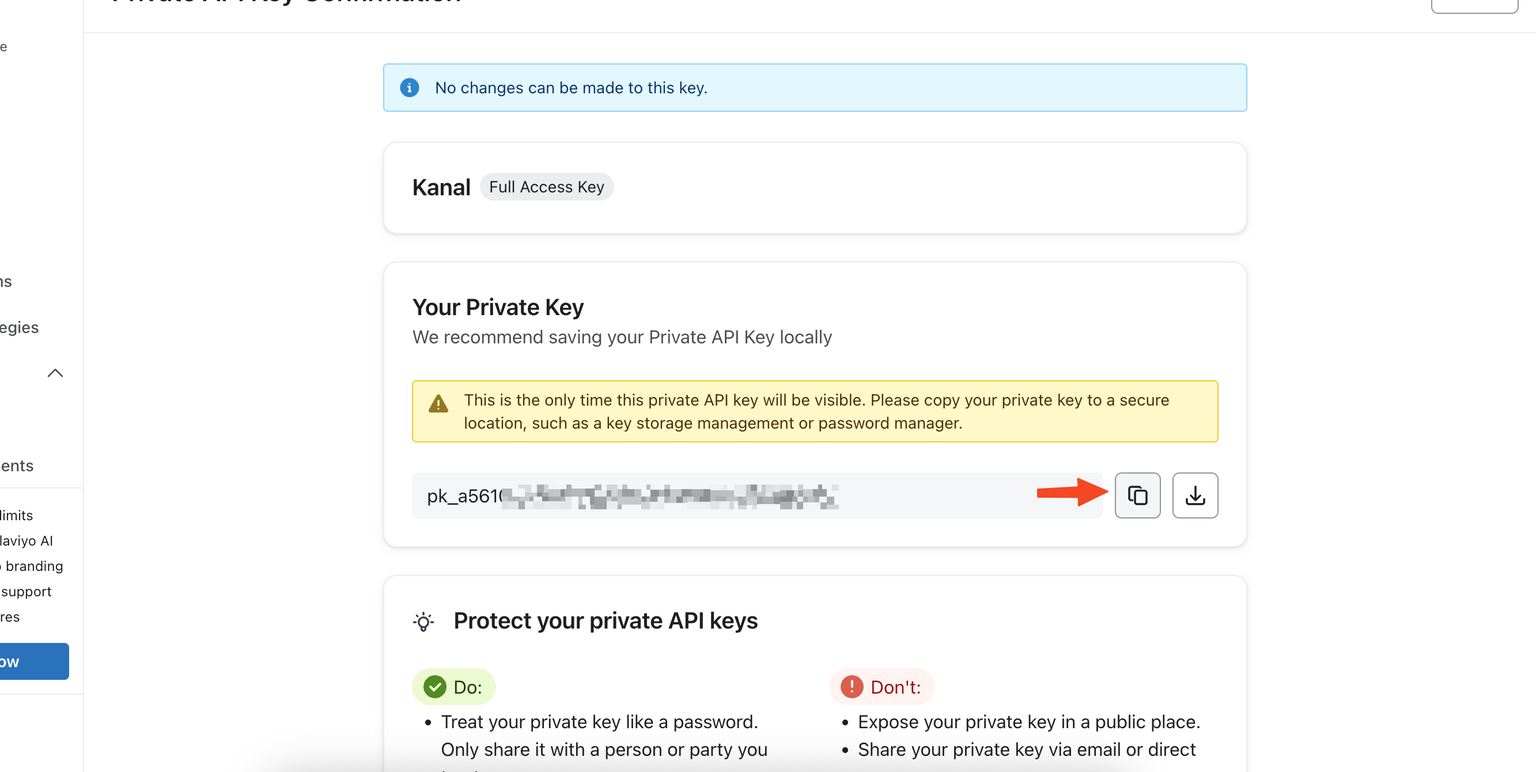The image size is (1536, 772).
Task: Download the private API key file
Action: pos(1195,495)
